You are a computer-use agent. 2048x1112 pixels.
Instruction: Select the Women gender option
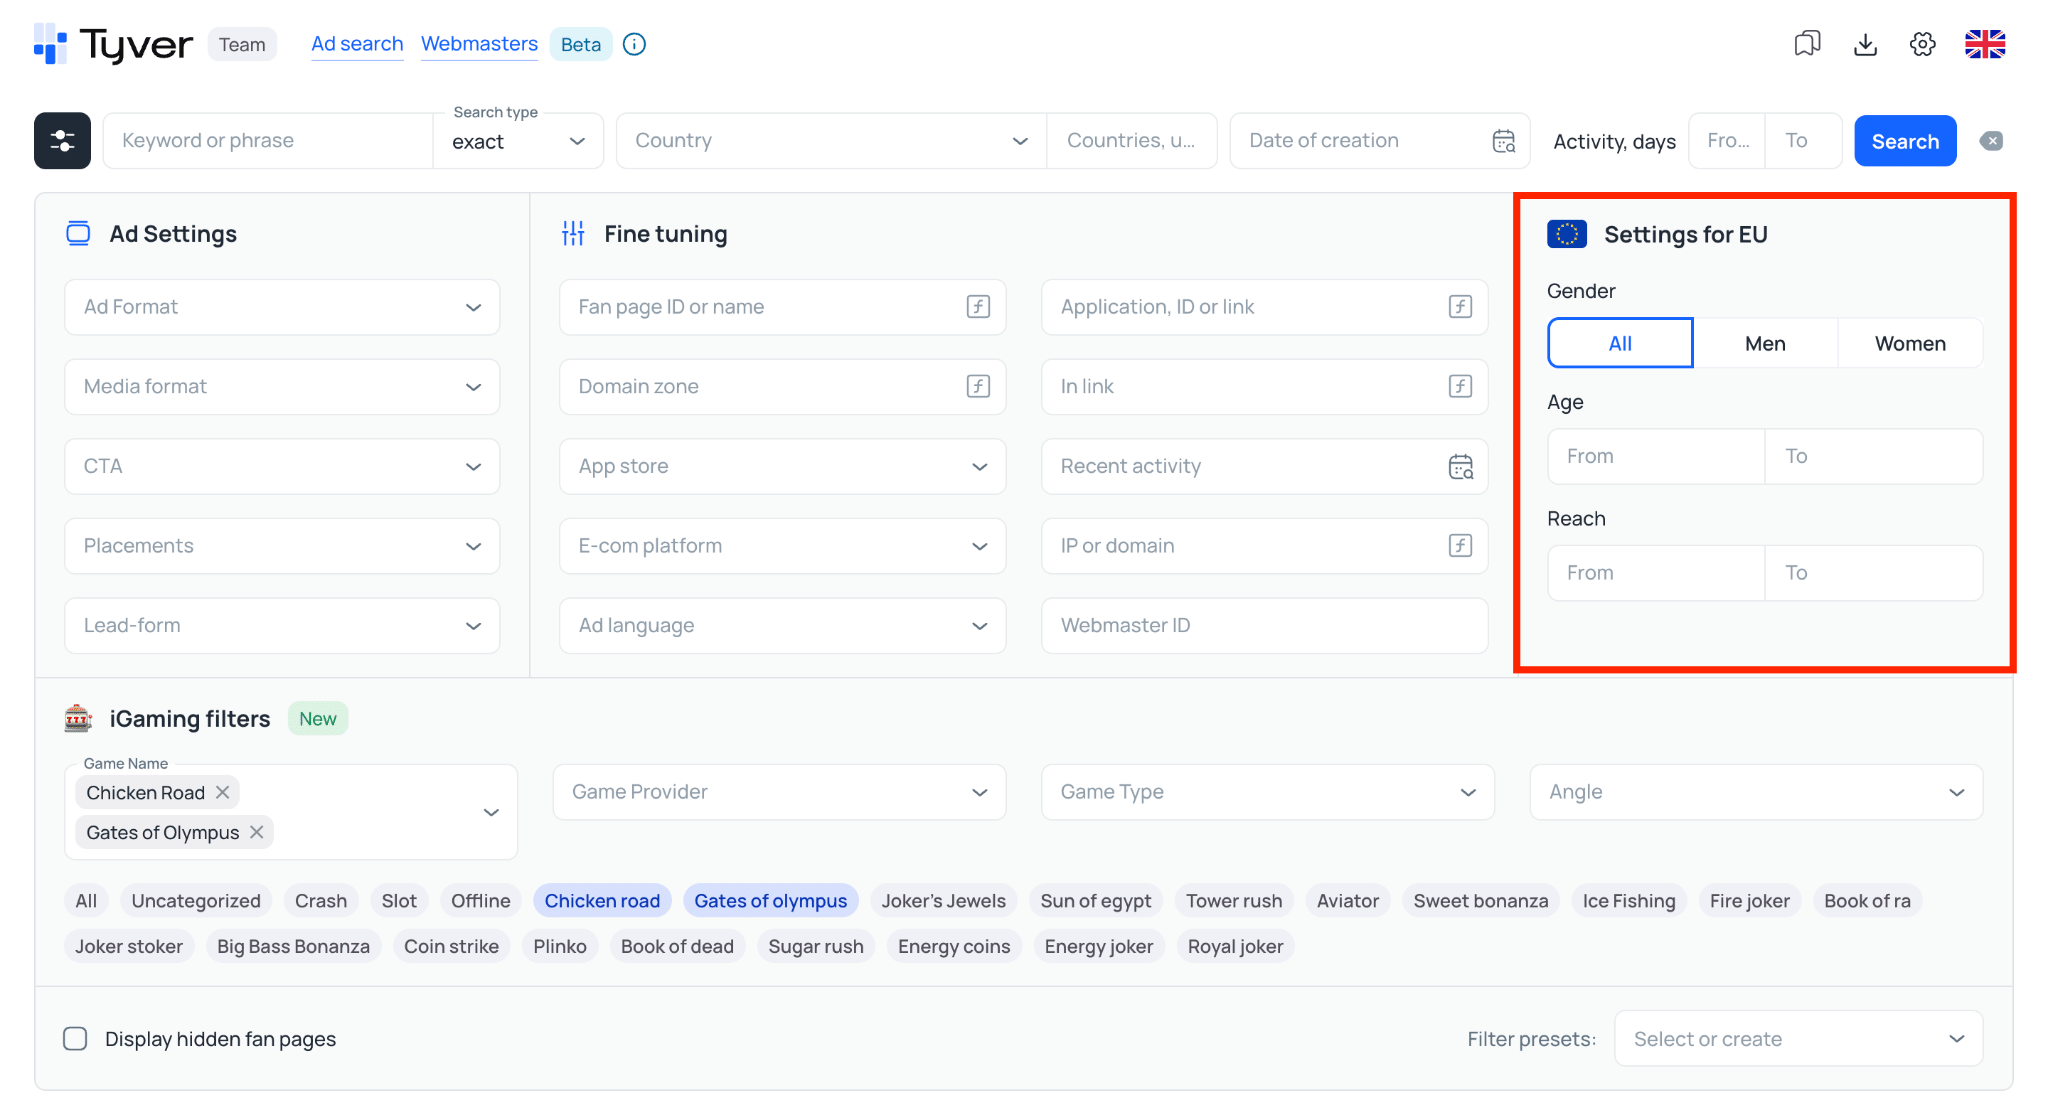pyautogui.click(x=1910, y=343)
